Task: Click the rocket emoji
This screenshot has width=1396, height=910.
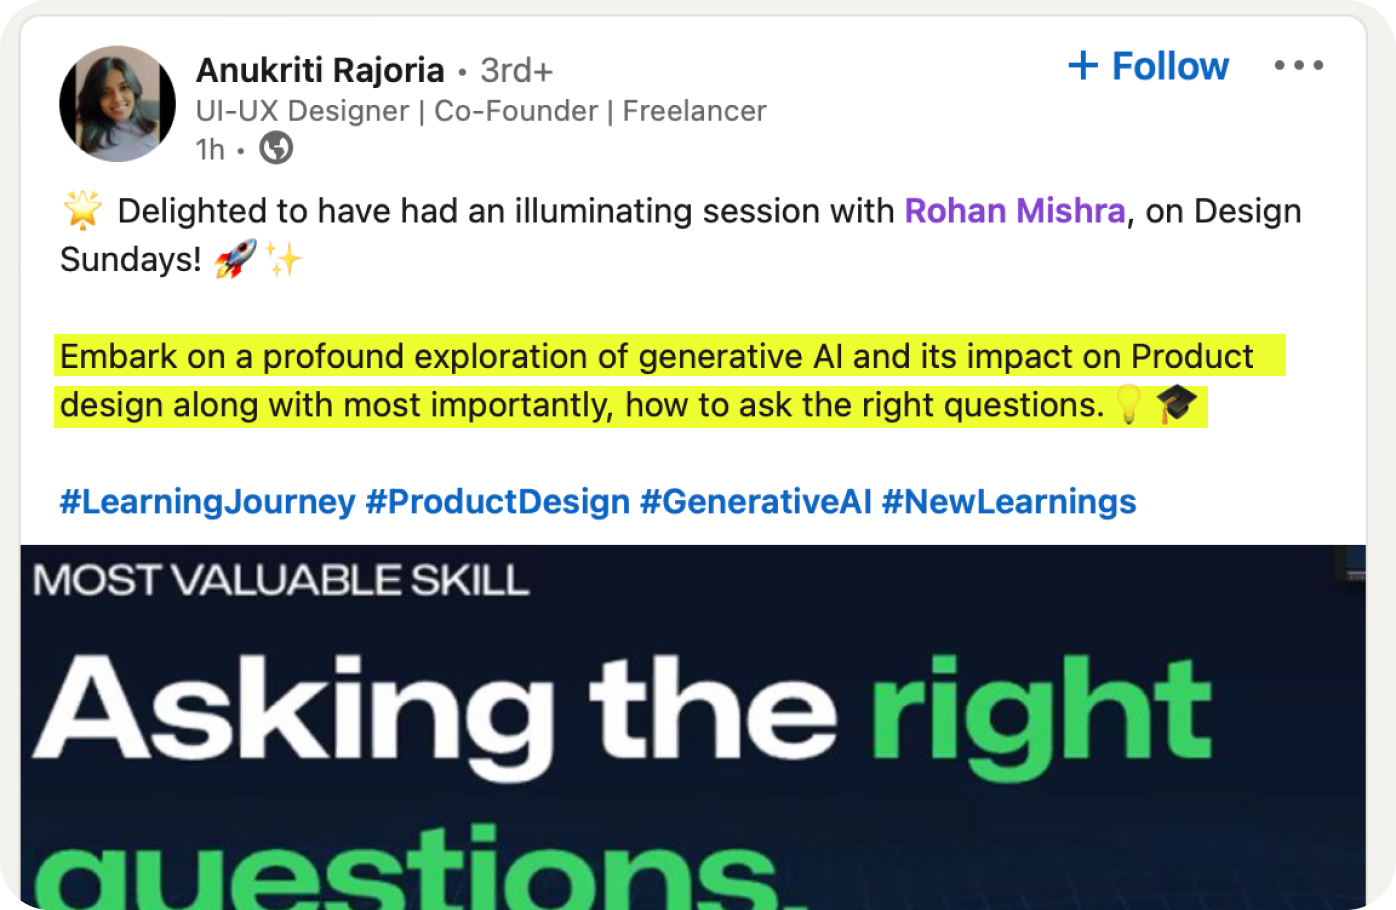Action: tap(236, 259)
